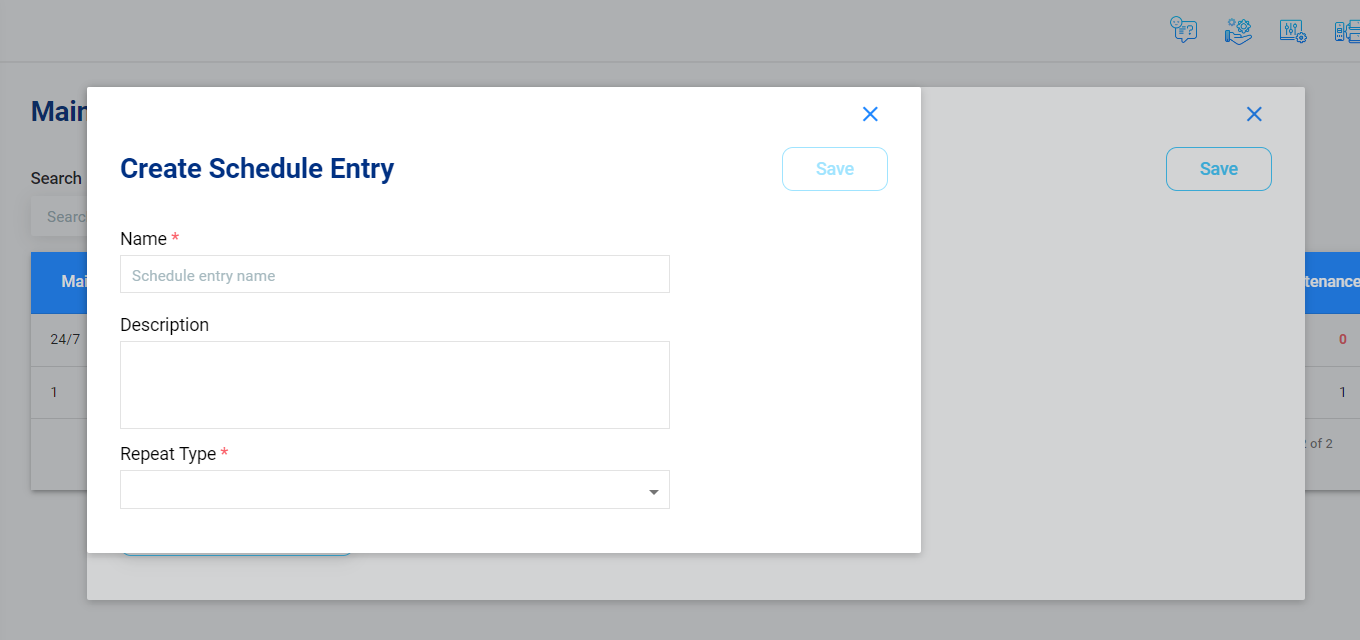
Task: Open the hand-with-gears services icon
Action: click(1239, 30)
